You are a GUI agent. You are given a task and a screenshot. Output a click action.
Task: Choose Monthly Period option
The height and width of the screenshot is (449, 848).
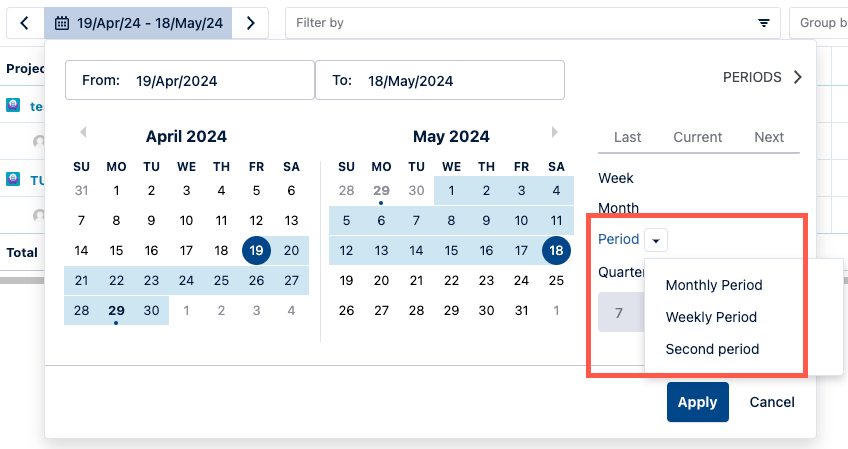(714, 285)
